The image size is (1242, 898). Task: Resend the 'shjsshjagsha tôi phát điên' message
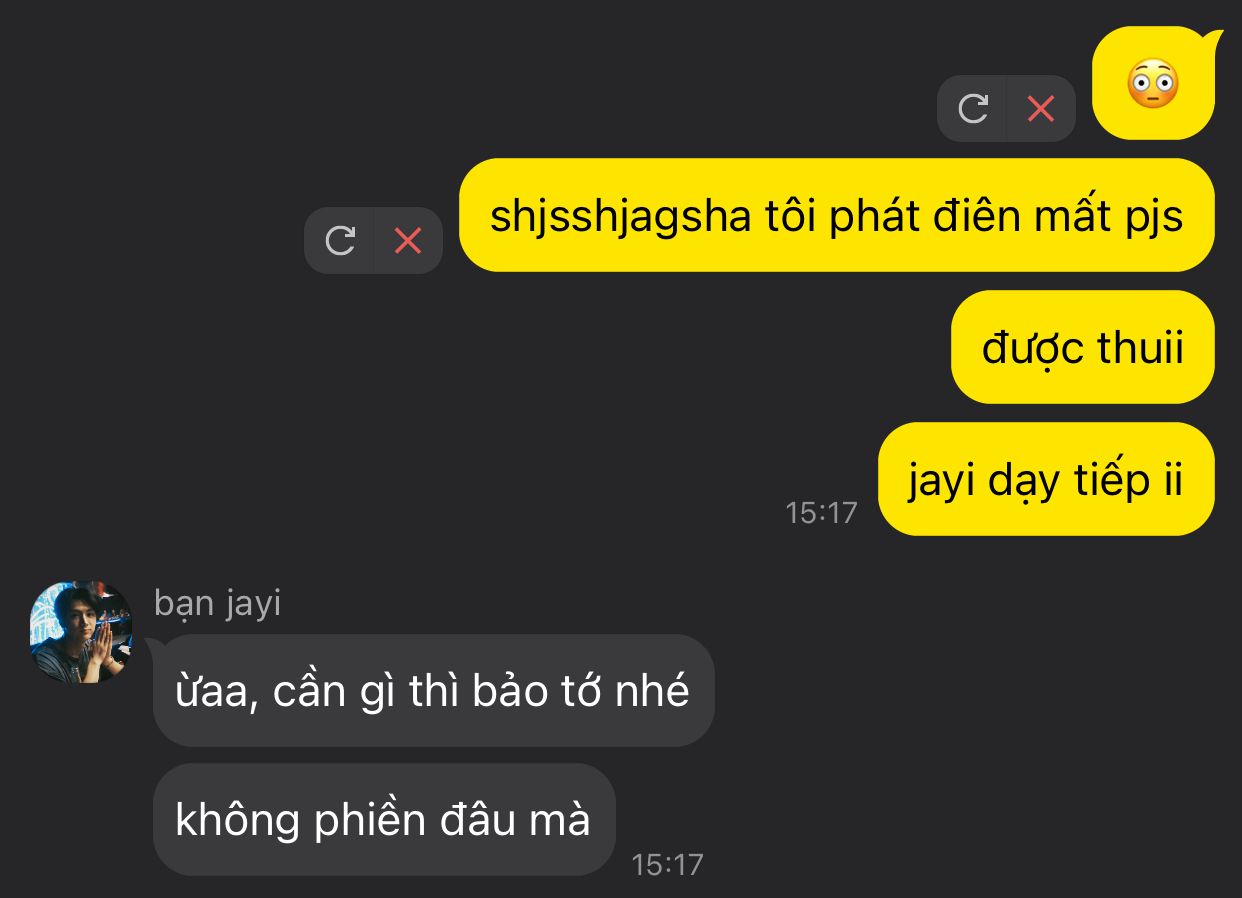[340, 240]
